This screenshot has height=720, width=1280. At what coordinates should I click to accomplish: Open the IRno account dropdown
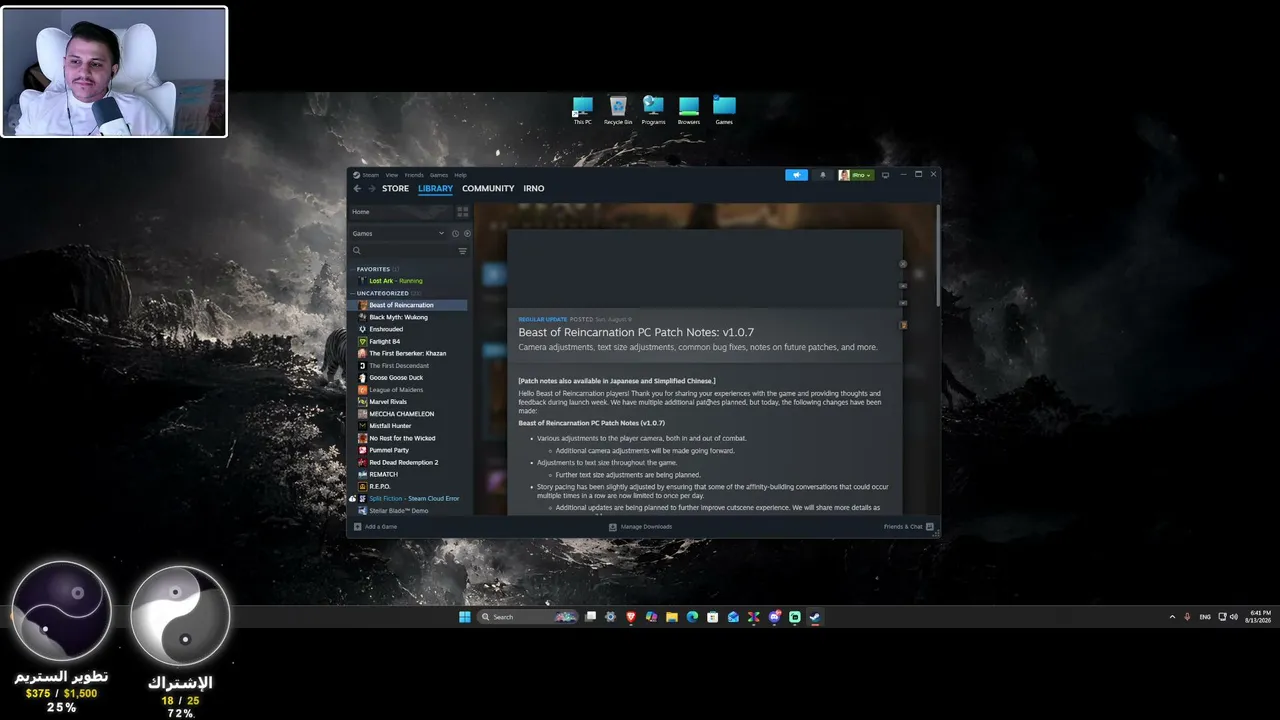[856, 175]
